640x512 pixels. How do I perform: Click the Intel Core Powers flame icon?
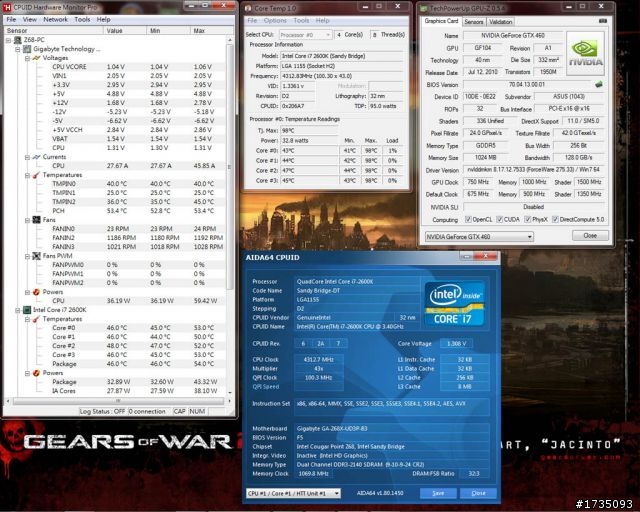36,373
